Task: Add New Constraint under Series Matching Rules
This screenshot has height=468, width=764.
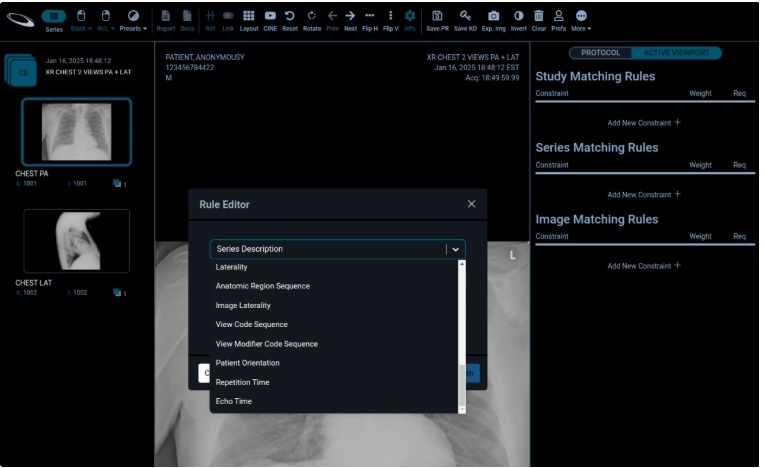Action: [x=644, y=194]
